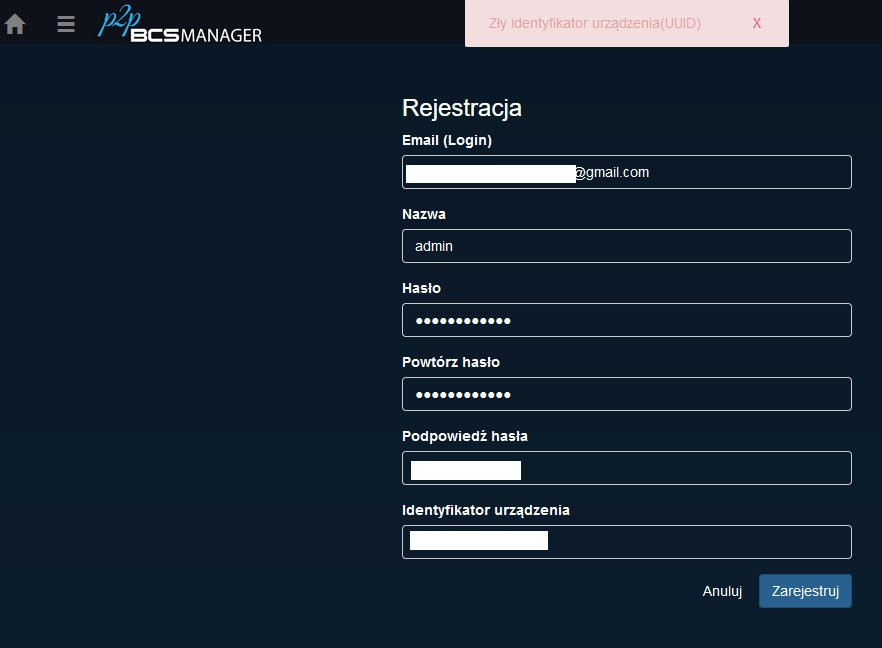Viewport: 882px width, 648px height.
Task: Click the Rejestracja page heading
Action: click(x=461, y=108)
